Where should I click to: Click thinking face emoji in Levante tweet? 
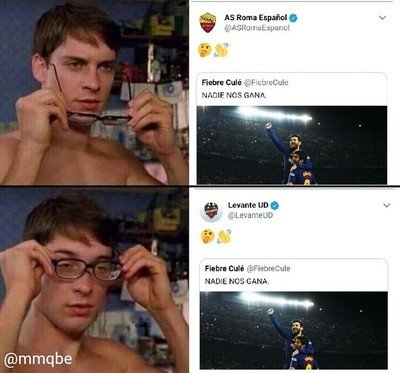pyautogui.click(x=208, y=236)
